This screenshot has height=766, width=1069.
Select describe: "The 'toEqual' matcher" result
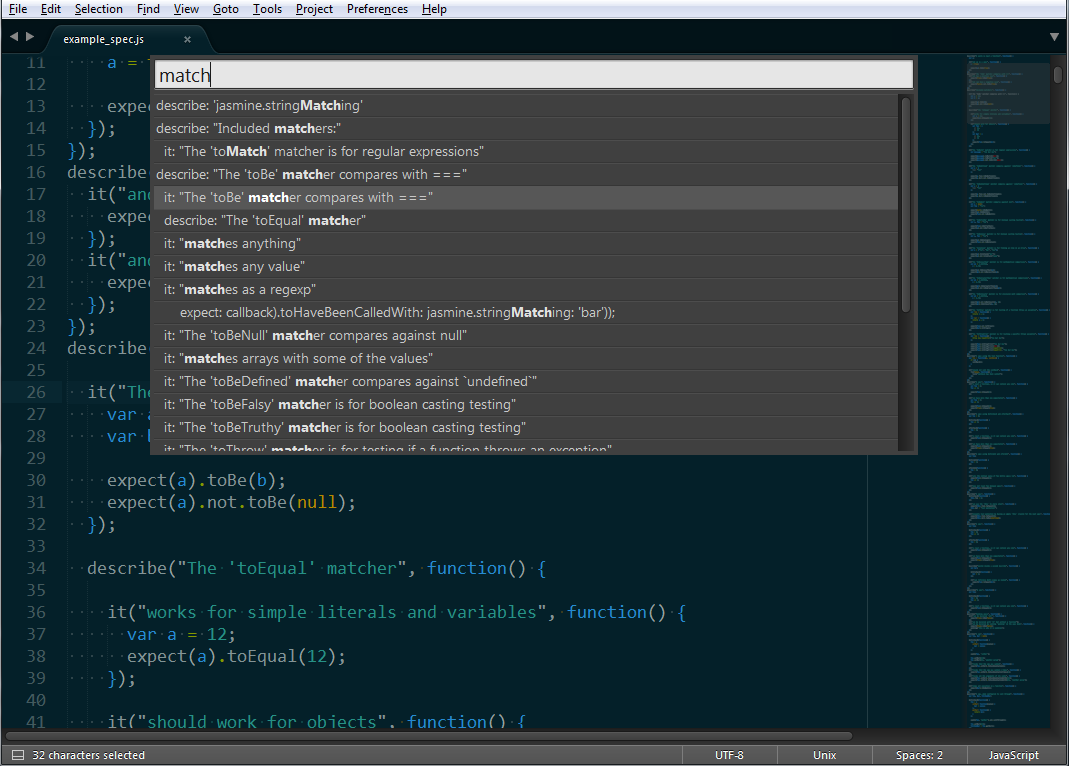tap(526, 221)
